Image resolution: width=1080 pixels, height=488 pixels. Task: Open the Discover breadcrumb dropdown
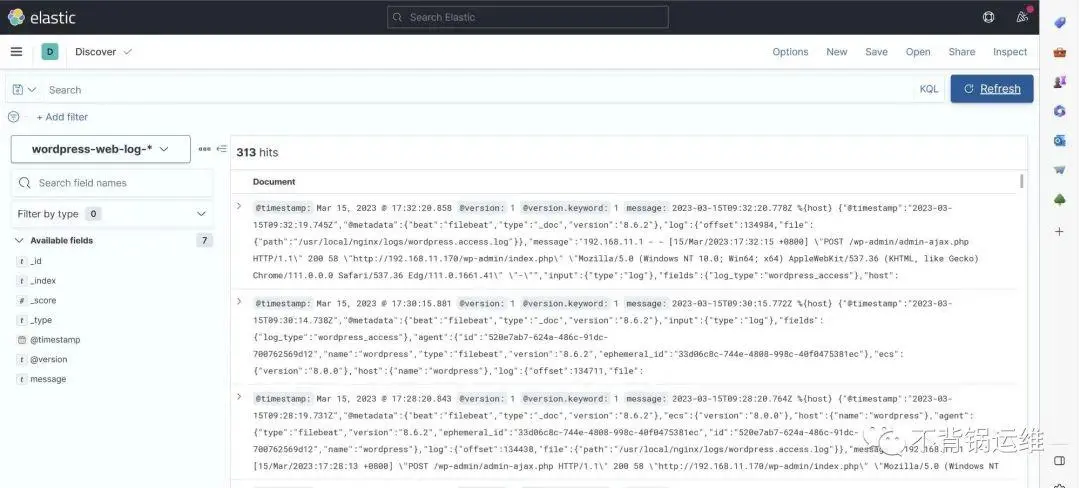point(103,52)
